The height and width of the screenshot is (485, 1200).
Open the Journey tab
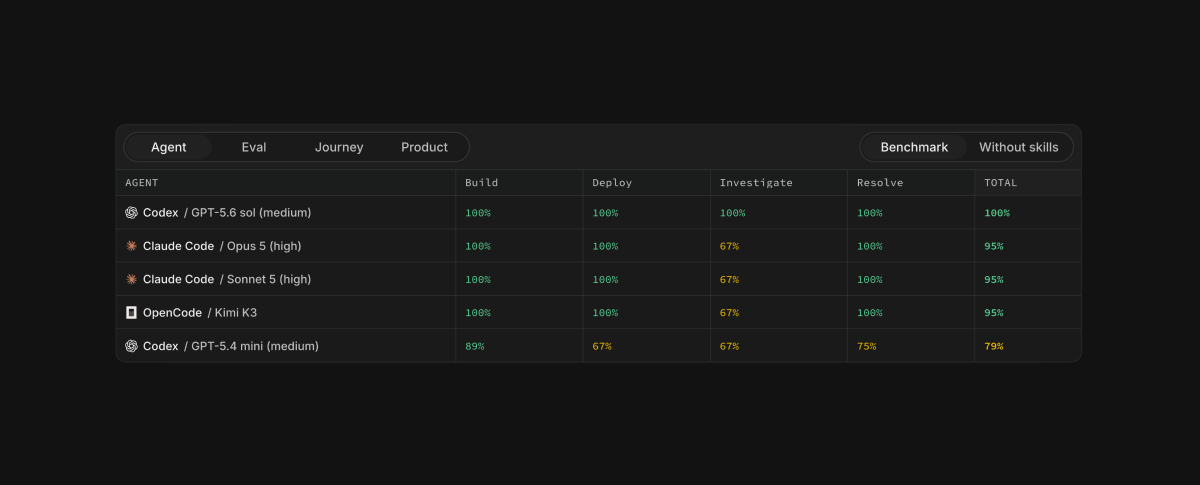(339, 147)
